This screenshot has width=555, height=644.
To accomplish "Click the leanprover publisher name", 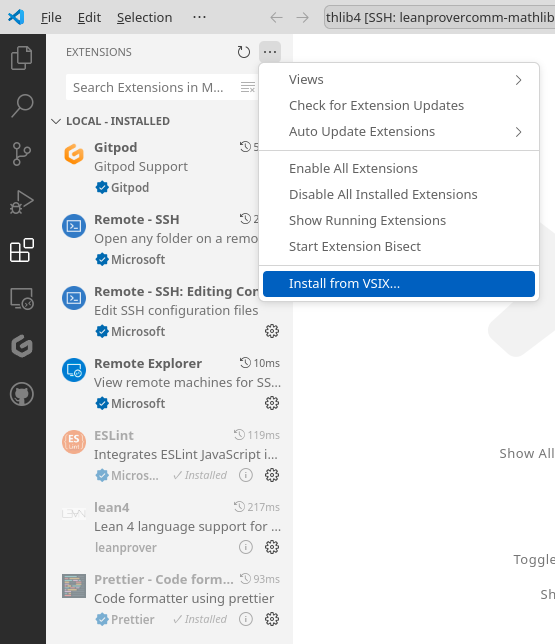I will click(x=126, y=547).
